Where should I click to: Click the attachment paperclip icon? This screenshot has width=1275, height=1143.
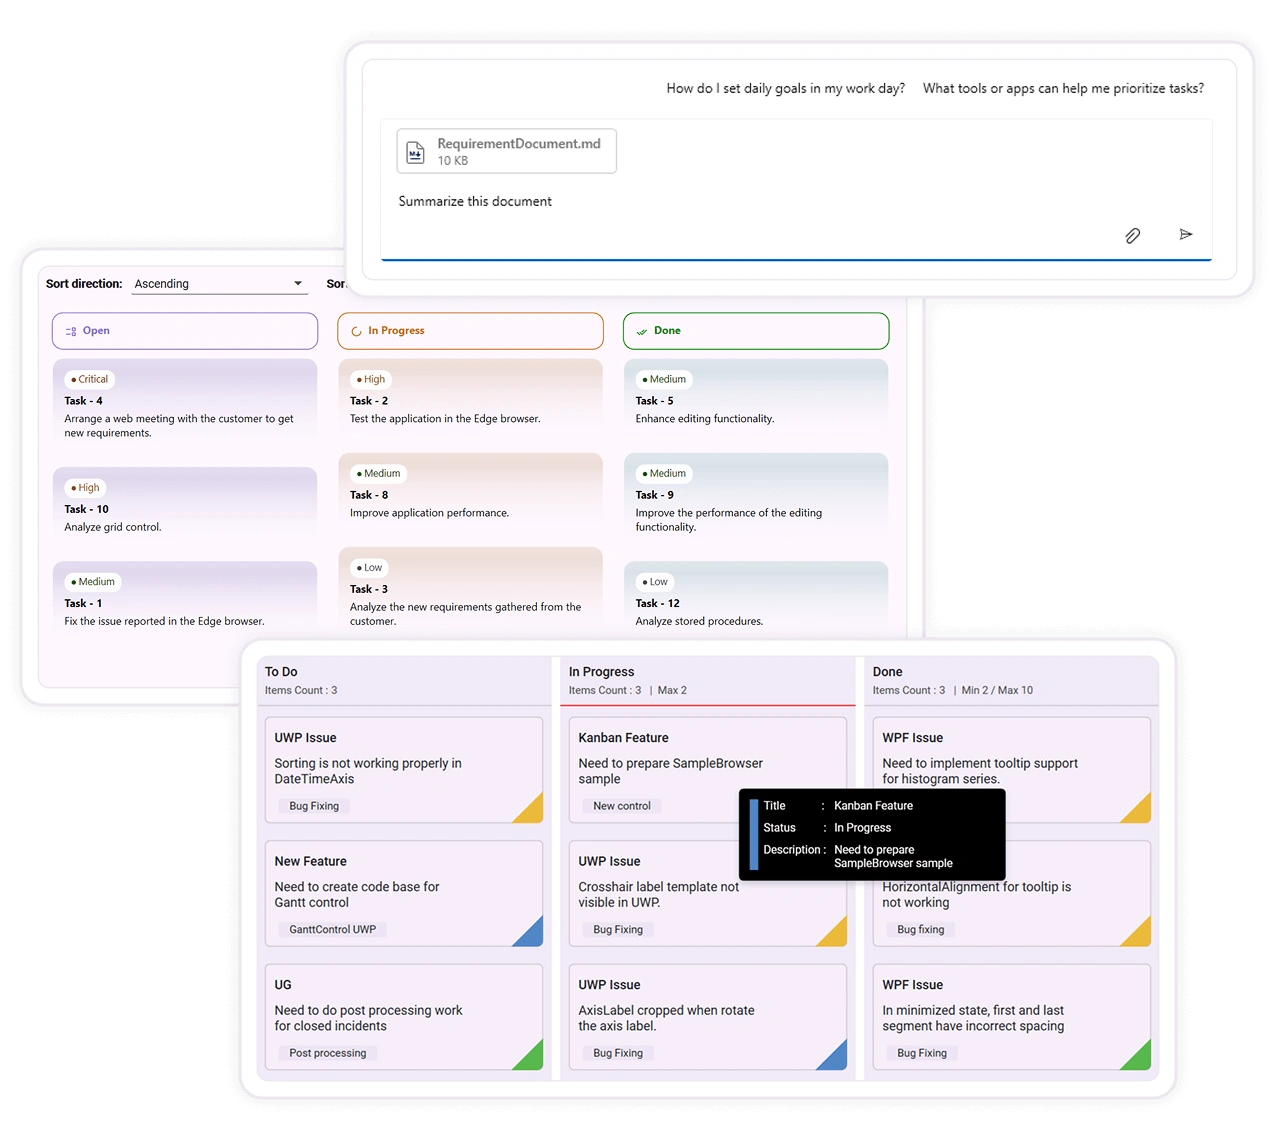point(1132,235)
